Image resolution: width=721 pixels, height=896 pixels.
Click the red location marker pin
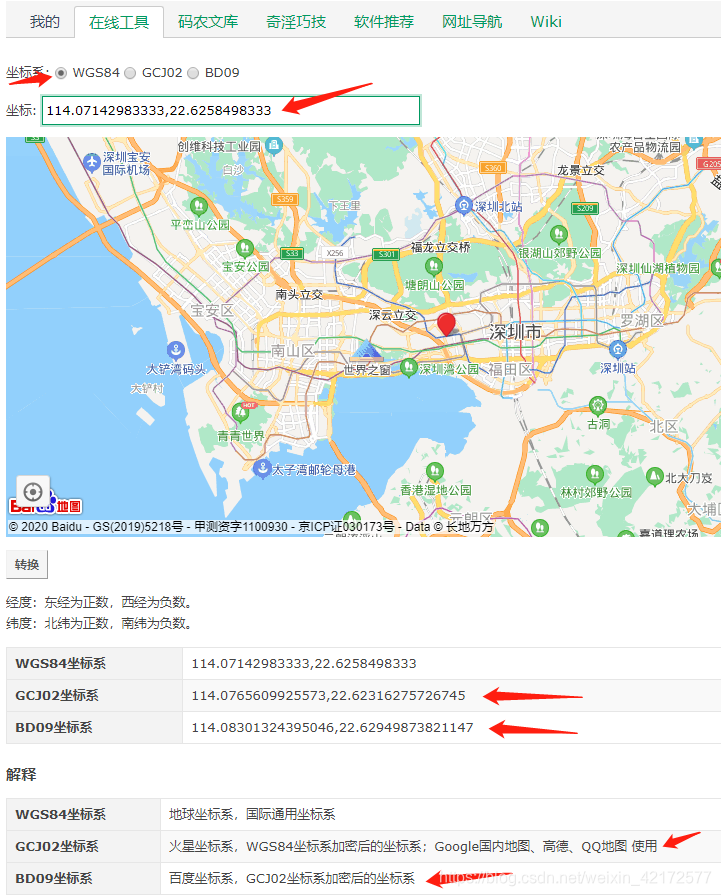tap(446, 323)
